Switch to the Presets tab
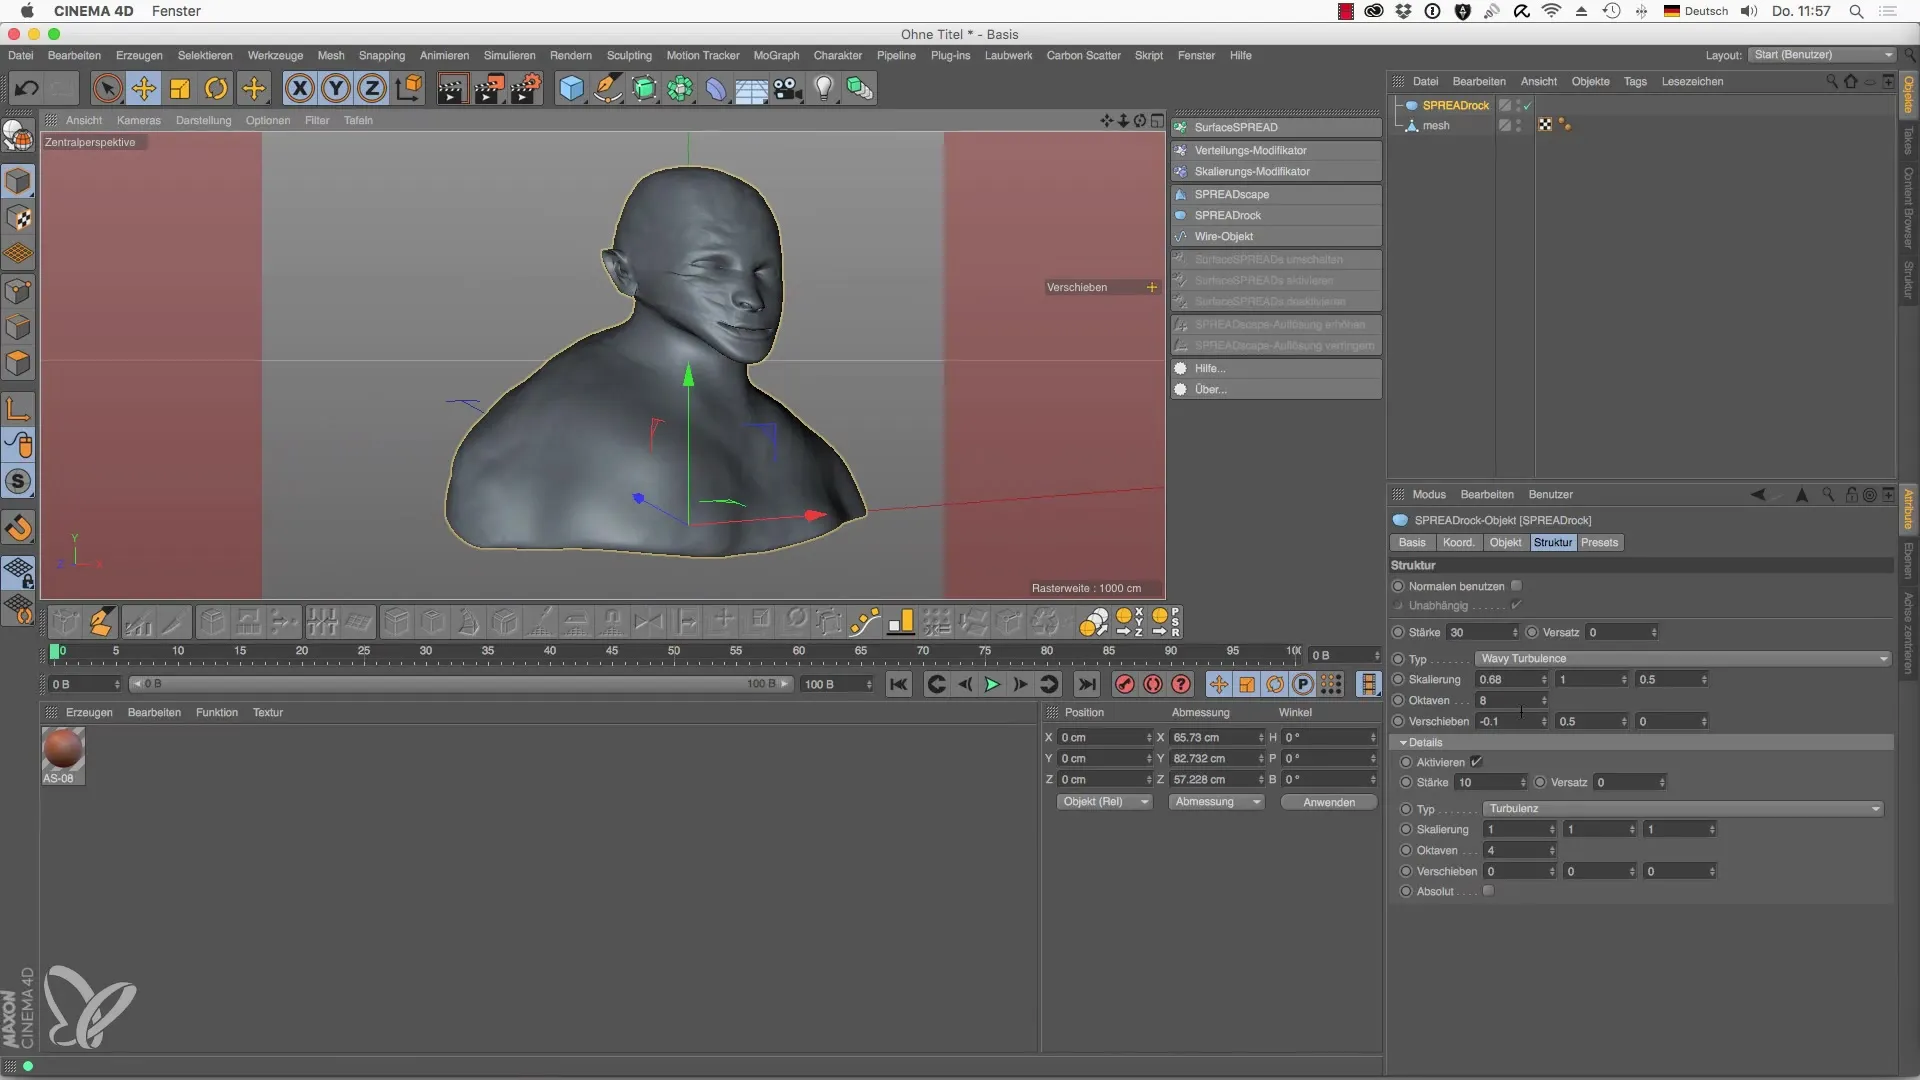Viewport: 1920px width, 1080px height. 1599,542
